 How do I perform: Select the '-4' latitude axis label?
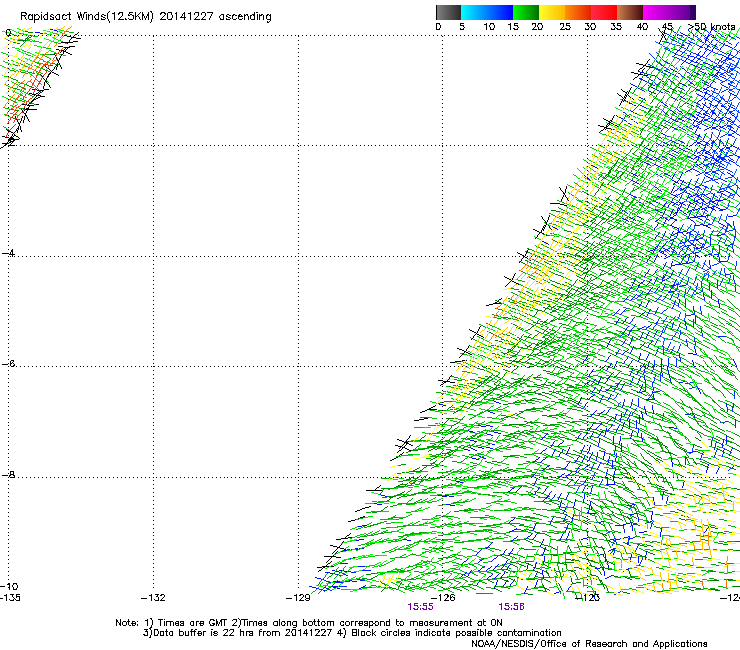pos(8,253)
